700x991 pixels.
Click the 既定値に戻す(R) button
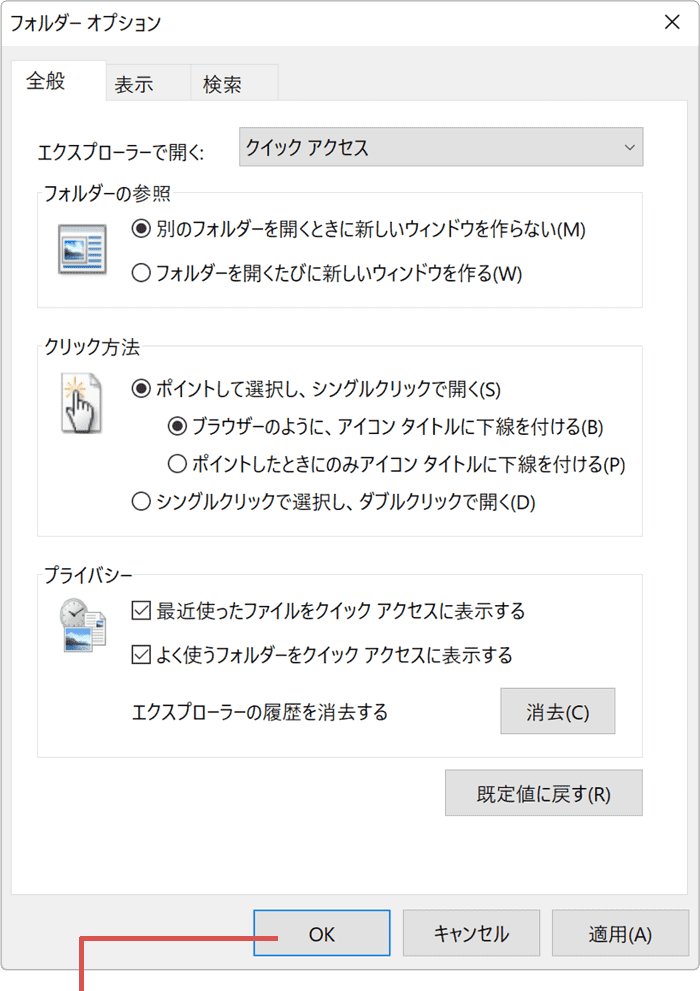(543, 793)
